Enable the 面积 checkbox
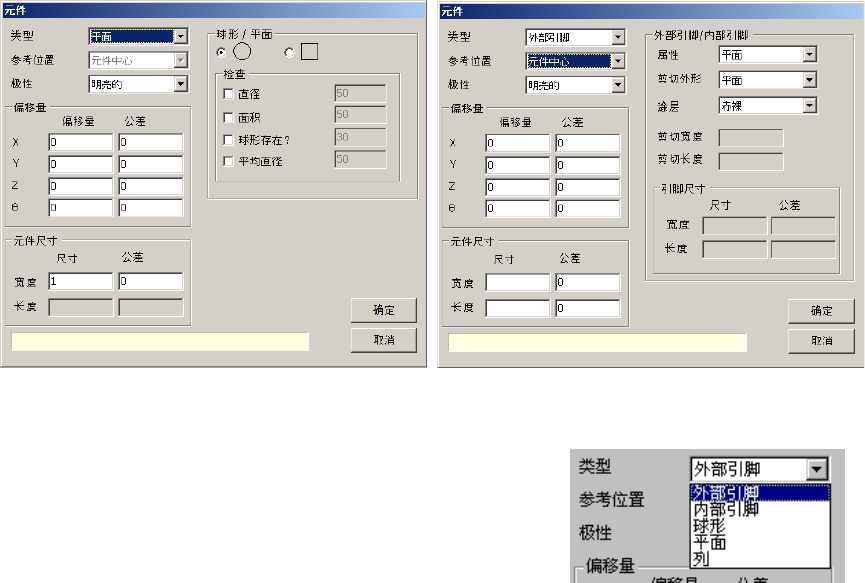This screenshot has width=865, height=583. [x=228, y=117]
